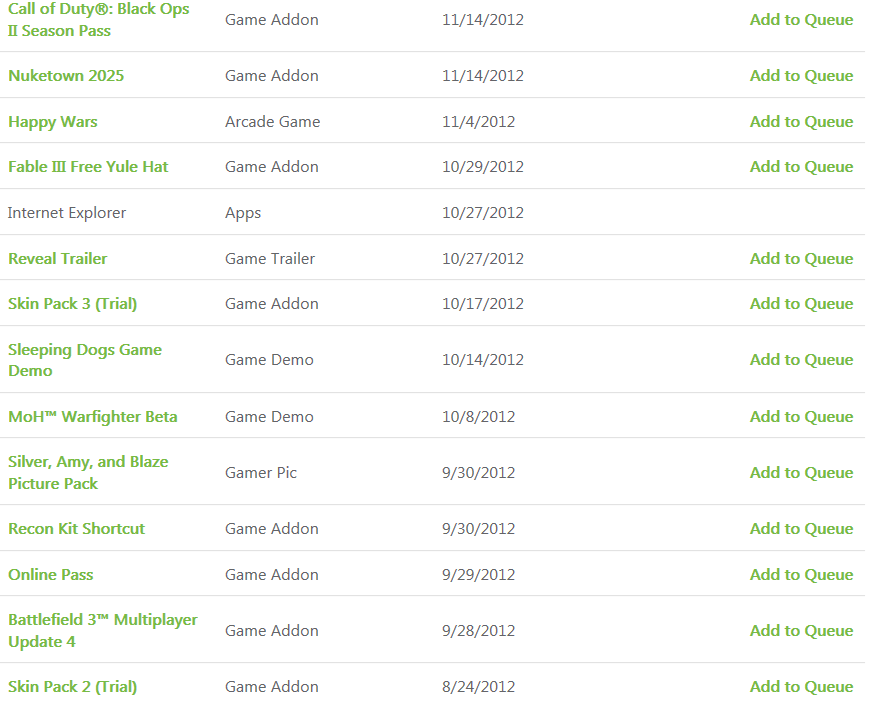Open the Reveal Trailer link
871x708 pixels.
coord(58,259)
